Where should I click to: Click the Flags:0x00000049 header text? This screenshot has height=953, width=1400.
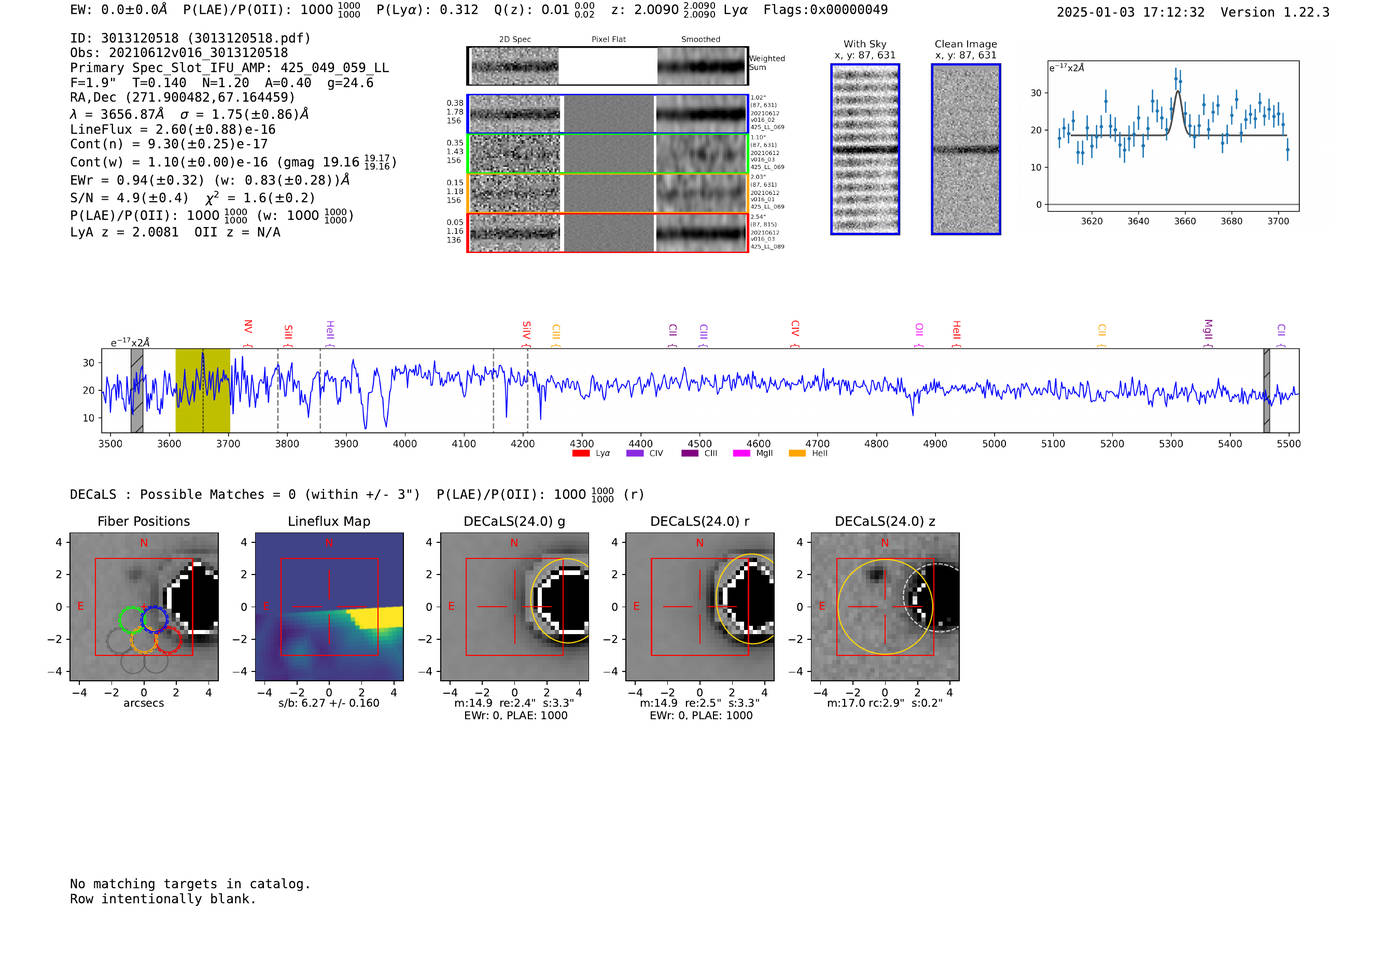[825, 10]
